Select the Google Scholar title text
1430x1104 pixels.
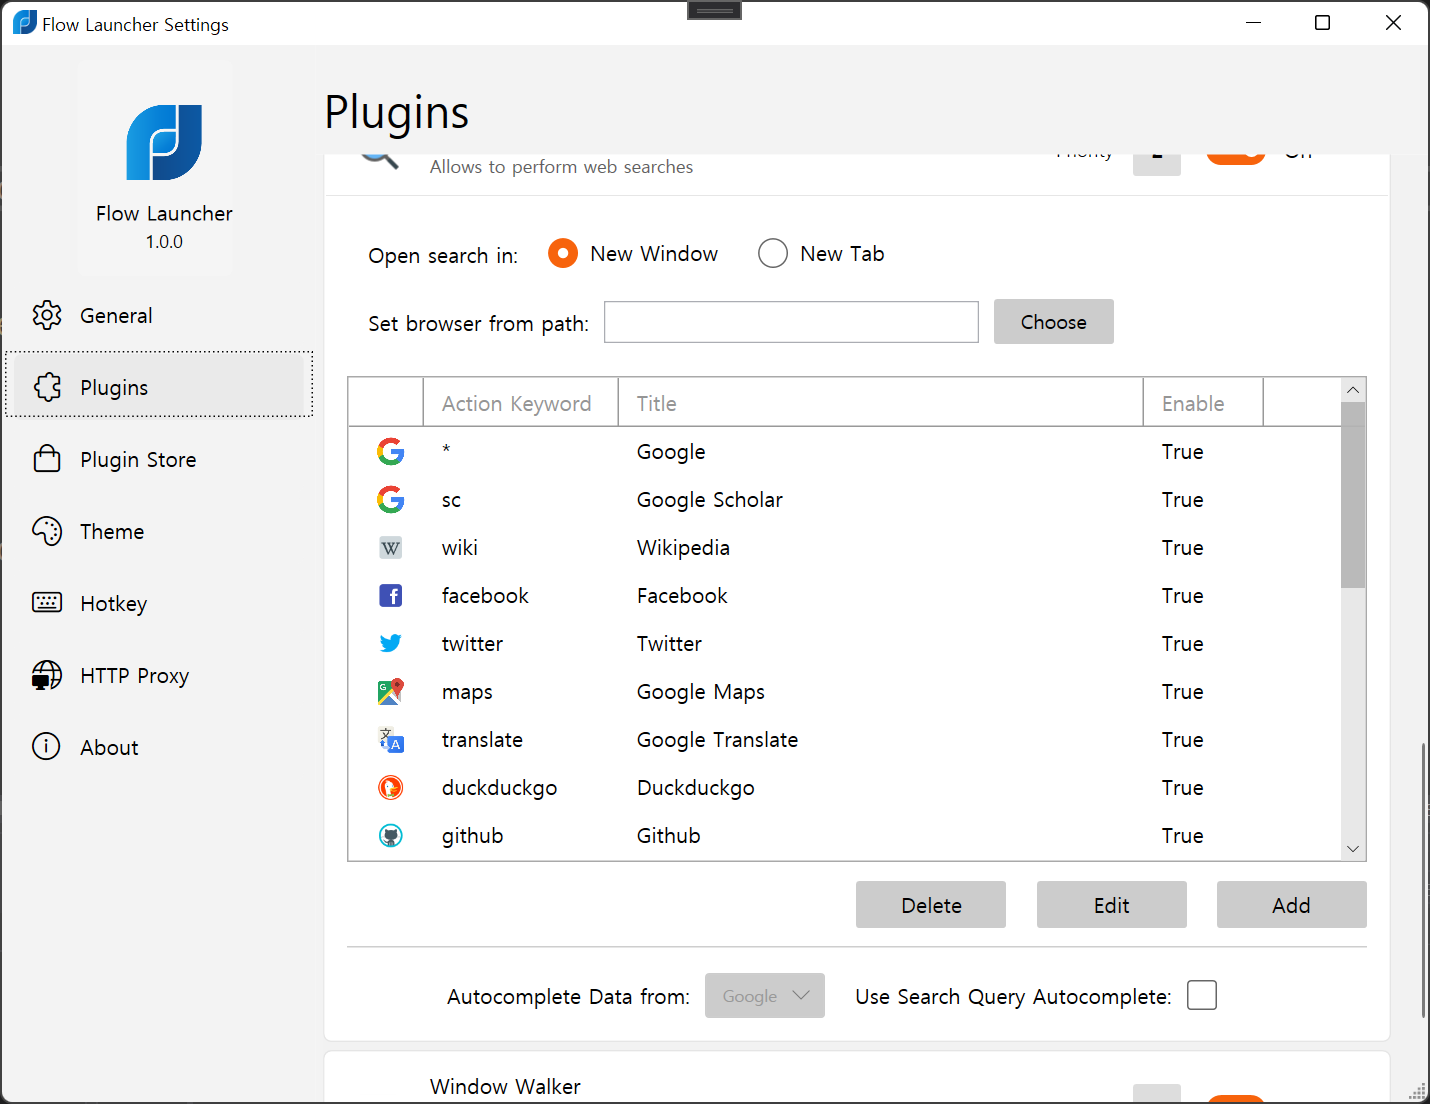[x=710, y=500]
